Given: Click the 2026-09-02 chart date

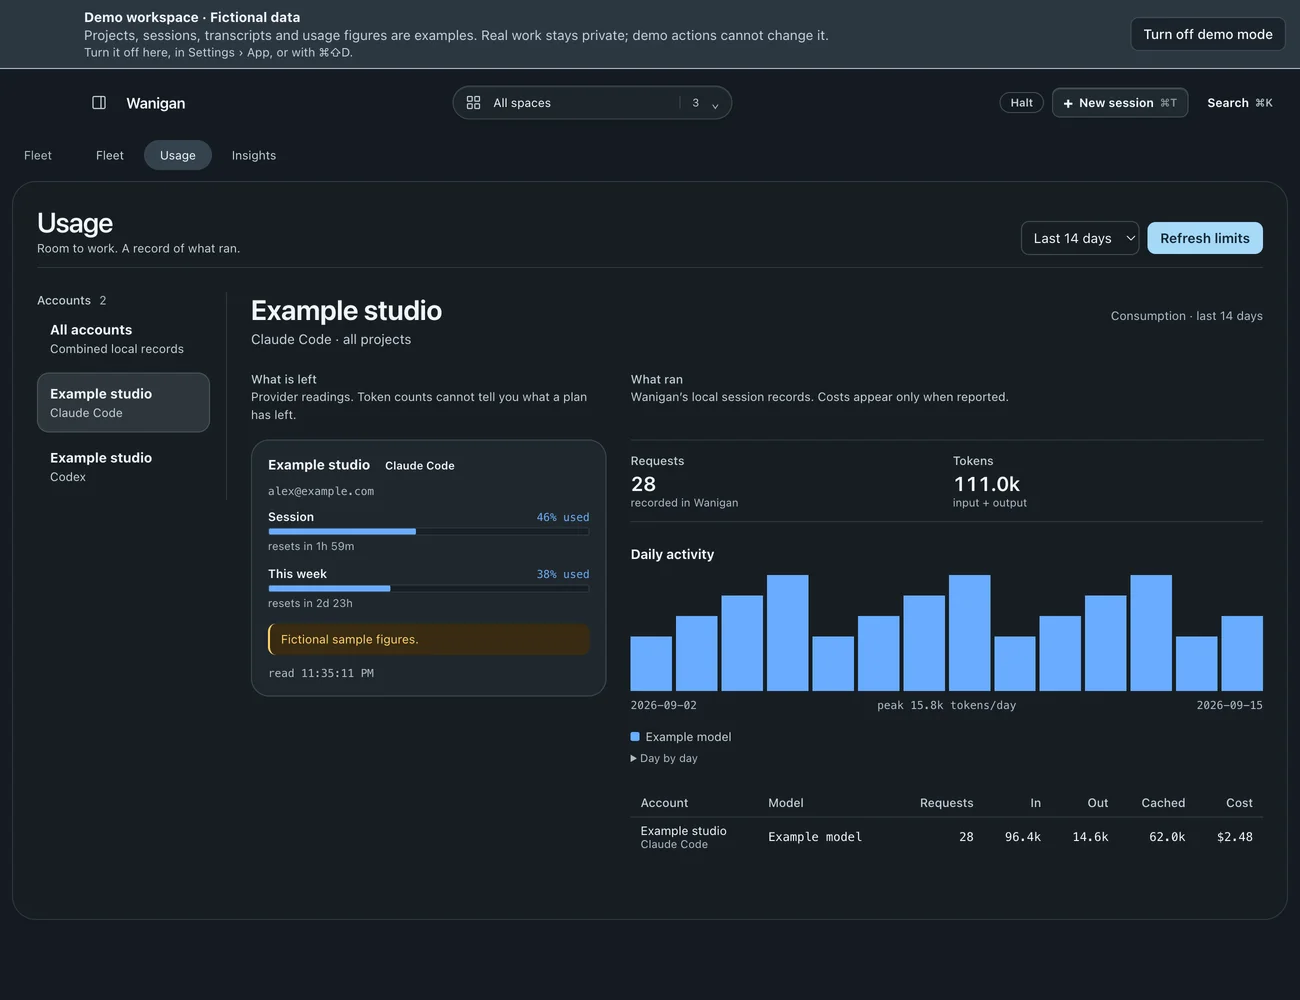Looking at the screenshot, I should pyautogui.click(x=663, y=705).
